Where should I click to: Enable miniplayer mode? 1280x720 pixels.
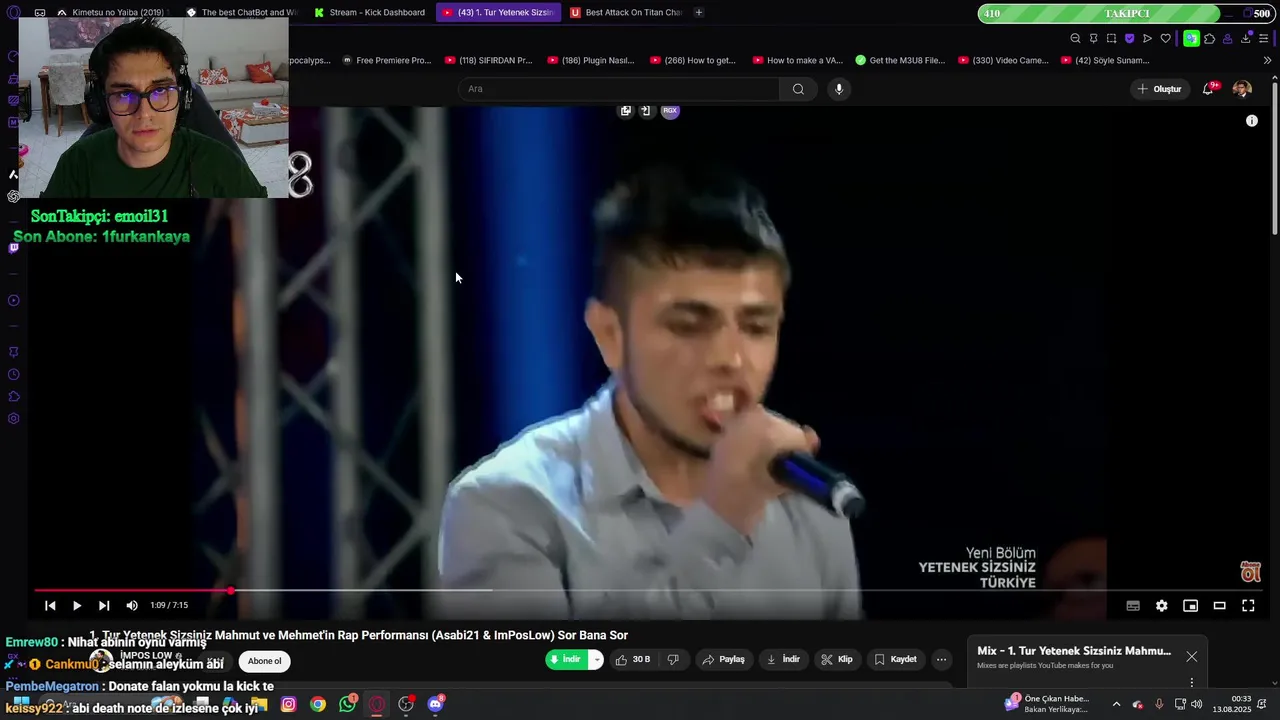tap(1190, 605)
